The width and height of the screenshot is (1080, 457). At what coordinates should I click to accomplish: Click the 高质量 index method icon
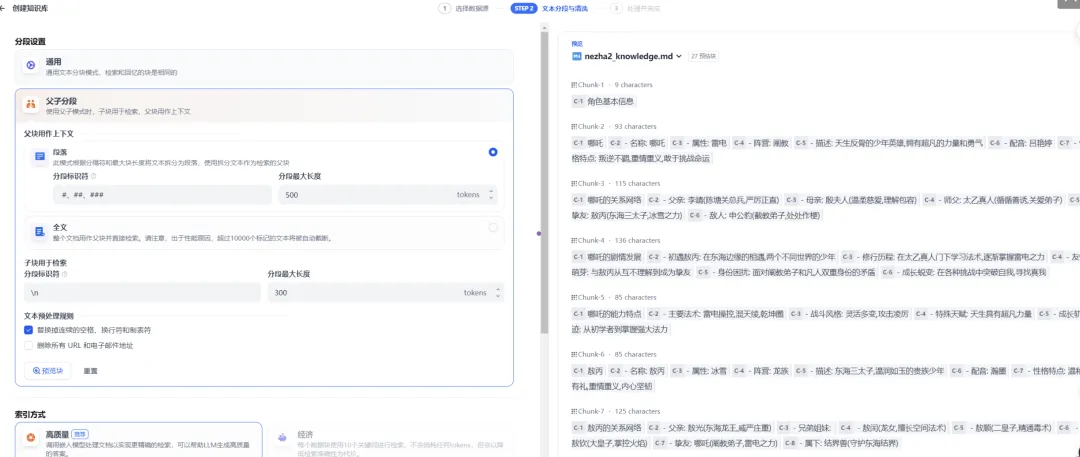pos(31,437)
